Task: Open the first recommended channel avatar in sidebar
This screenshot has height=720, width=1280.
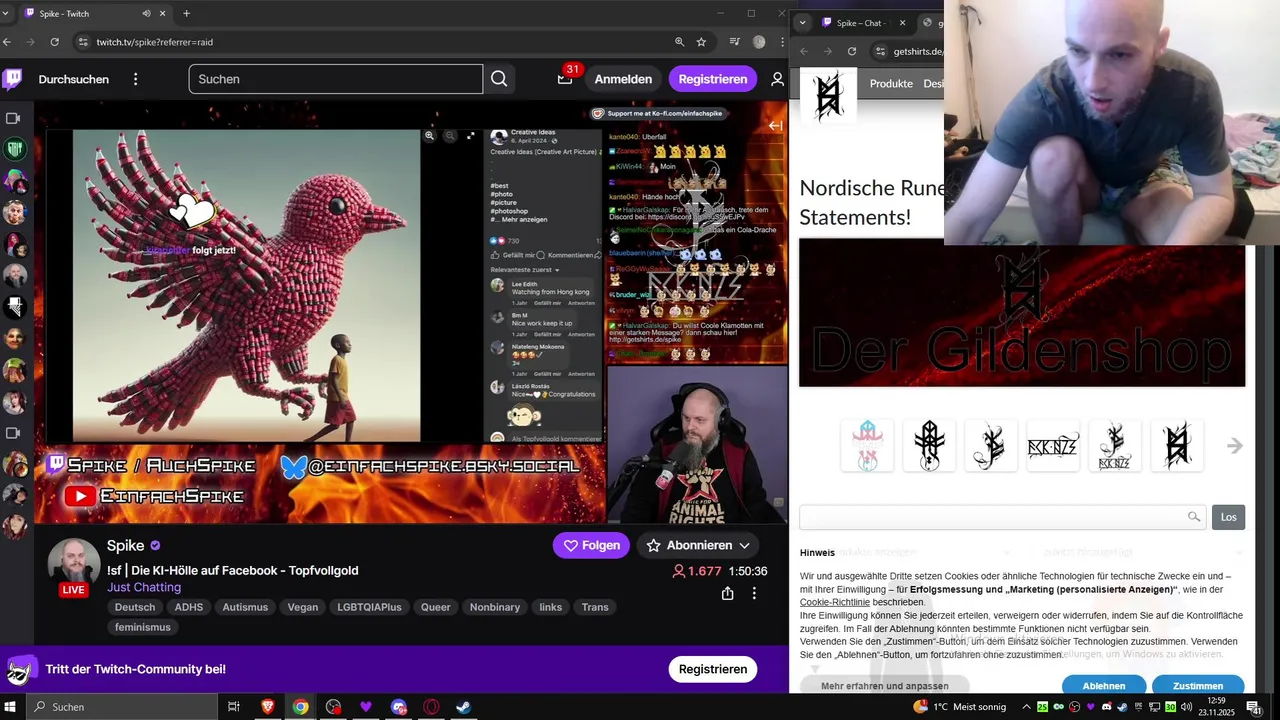Action: pyautogui.click(x=14, y=150)
